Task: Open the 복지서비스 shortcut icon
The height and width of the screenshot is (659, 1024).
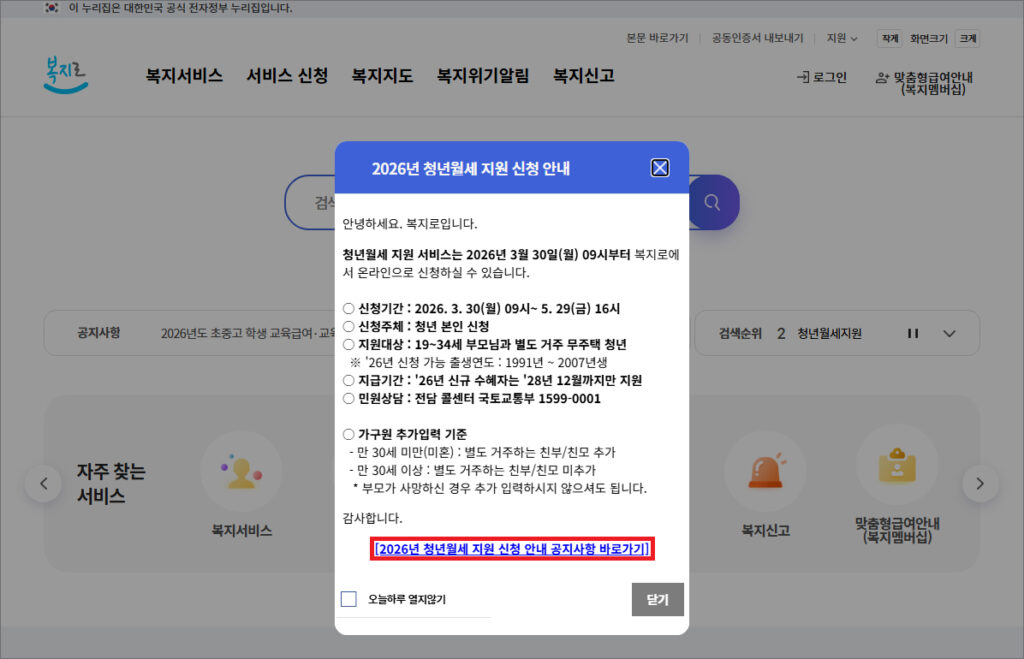Action: (x=241, y=472)
